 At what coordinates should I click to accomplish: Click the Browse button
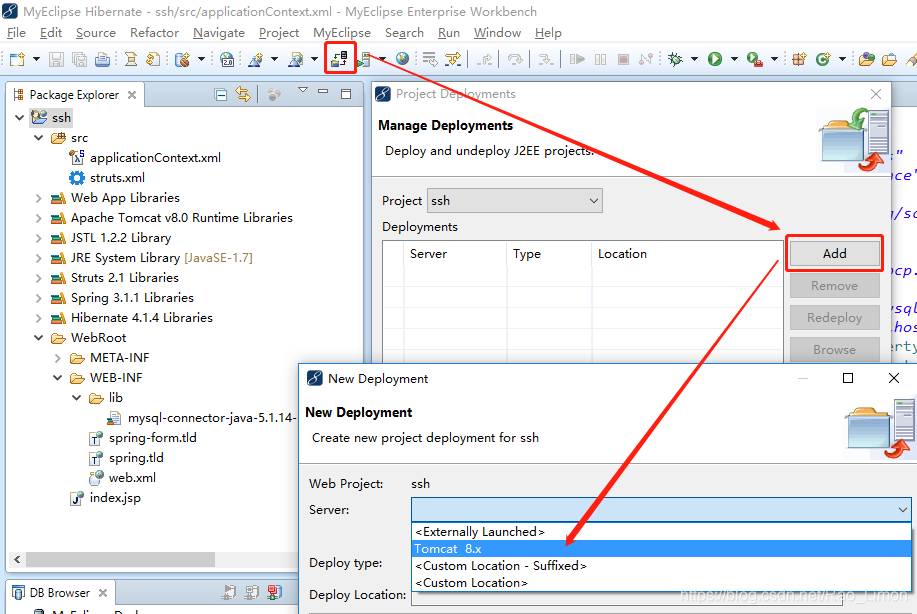tap(835, 350)
